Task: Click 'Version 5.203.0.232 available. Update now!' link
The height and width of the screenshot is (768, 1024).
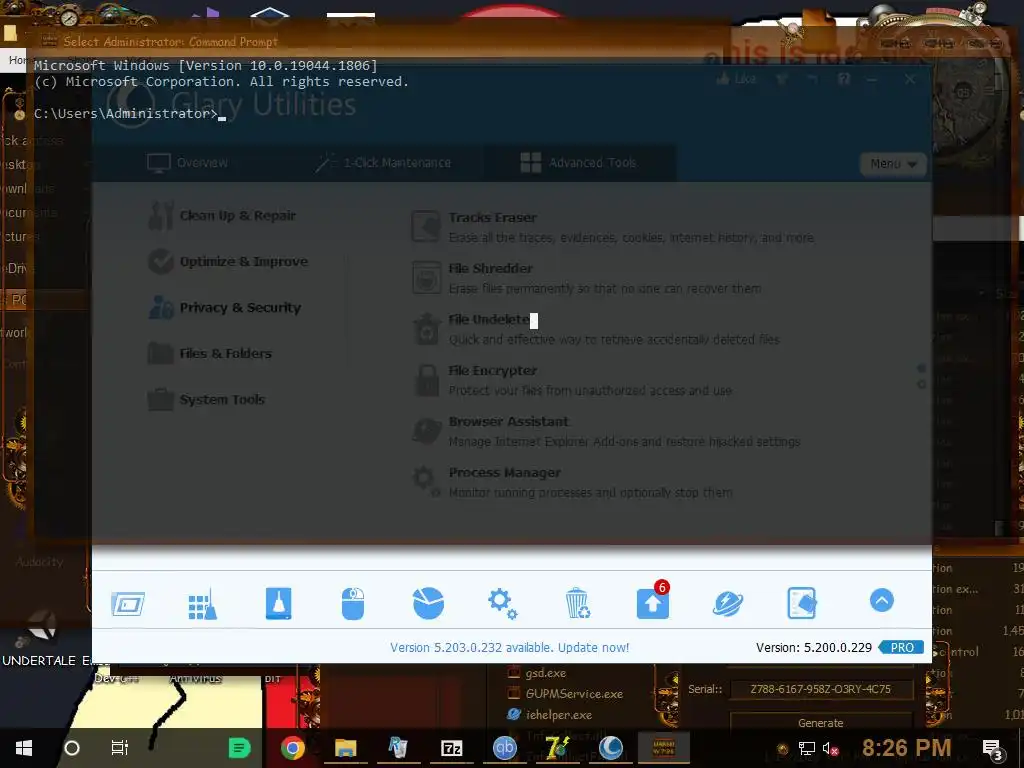Action: 509,647
